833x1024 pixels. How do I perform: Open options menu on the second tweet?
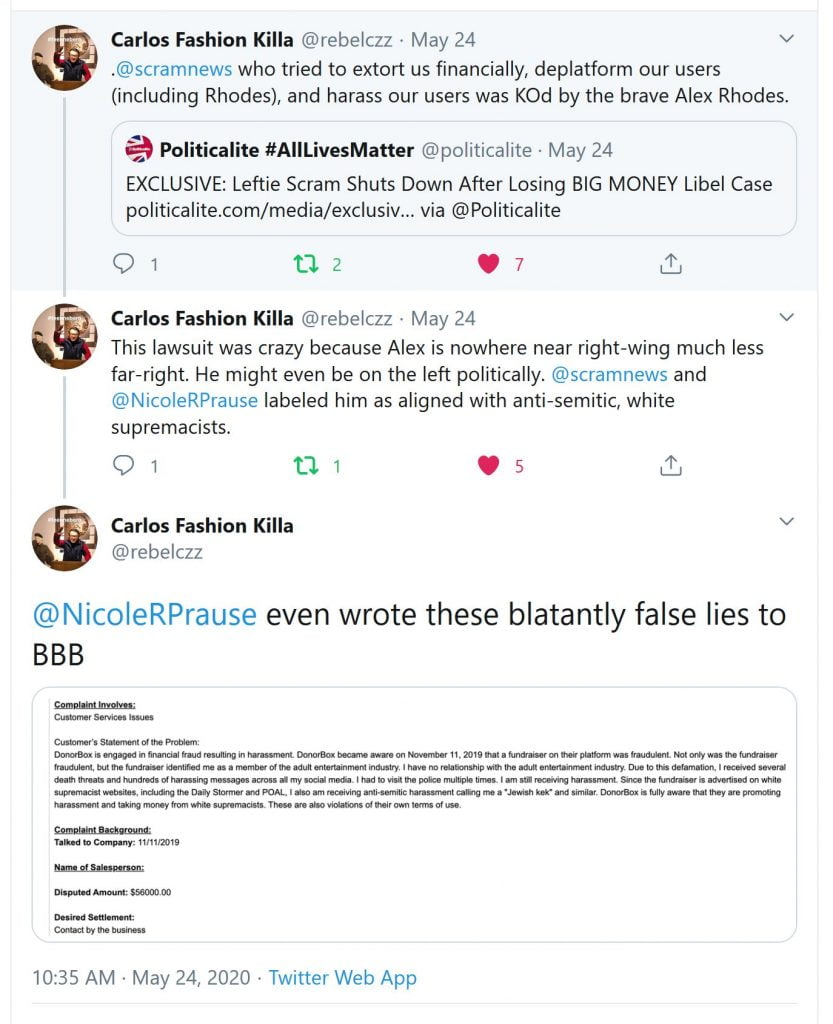coord(787,317)
